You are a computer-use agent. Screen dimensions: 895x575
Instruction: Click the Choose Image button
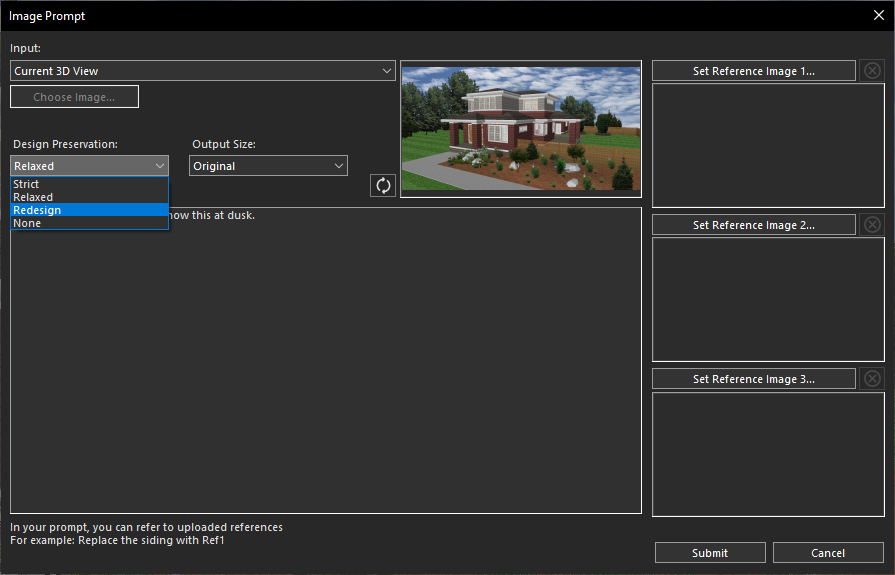tap(74, 96)
